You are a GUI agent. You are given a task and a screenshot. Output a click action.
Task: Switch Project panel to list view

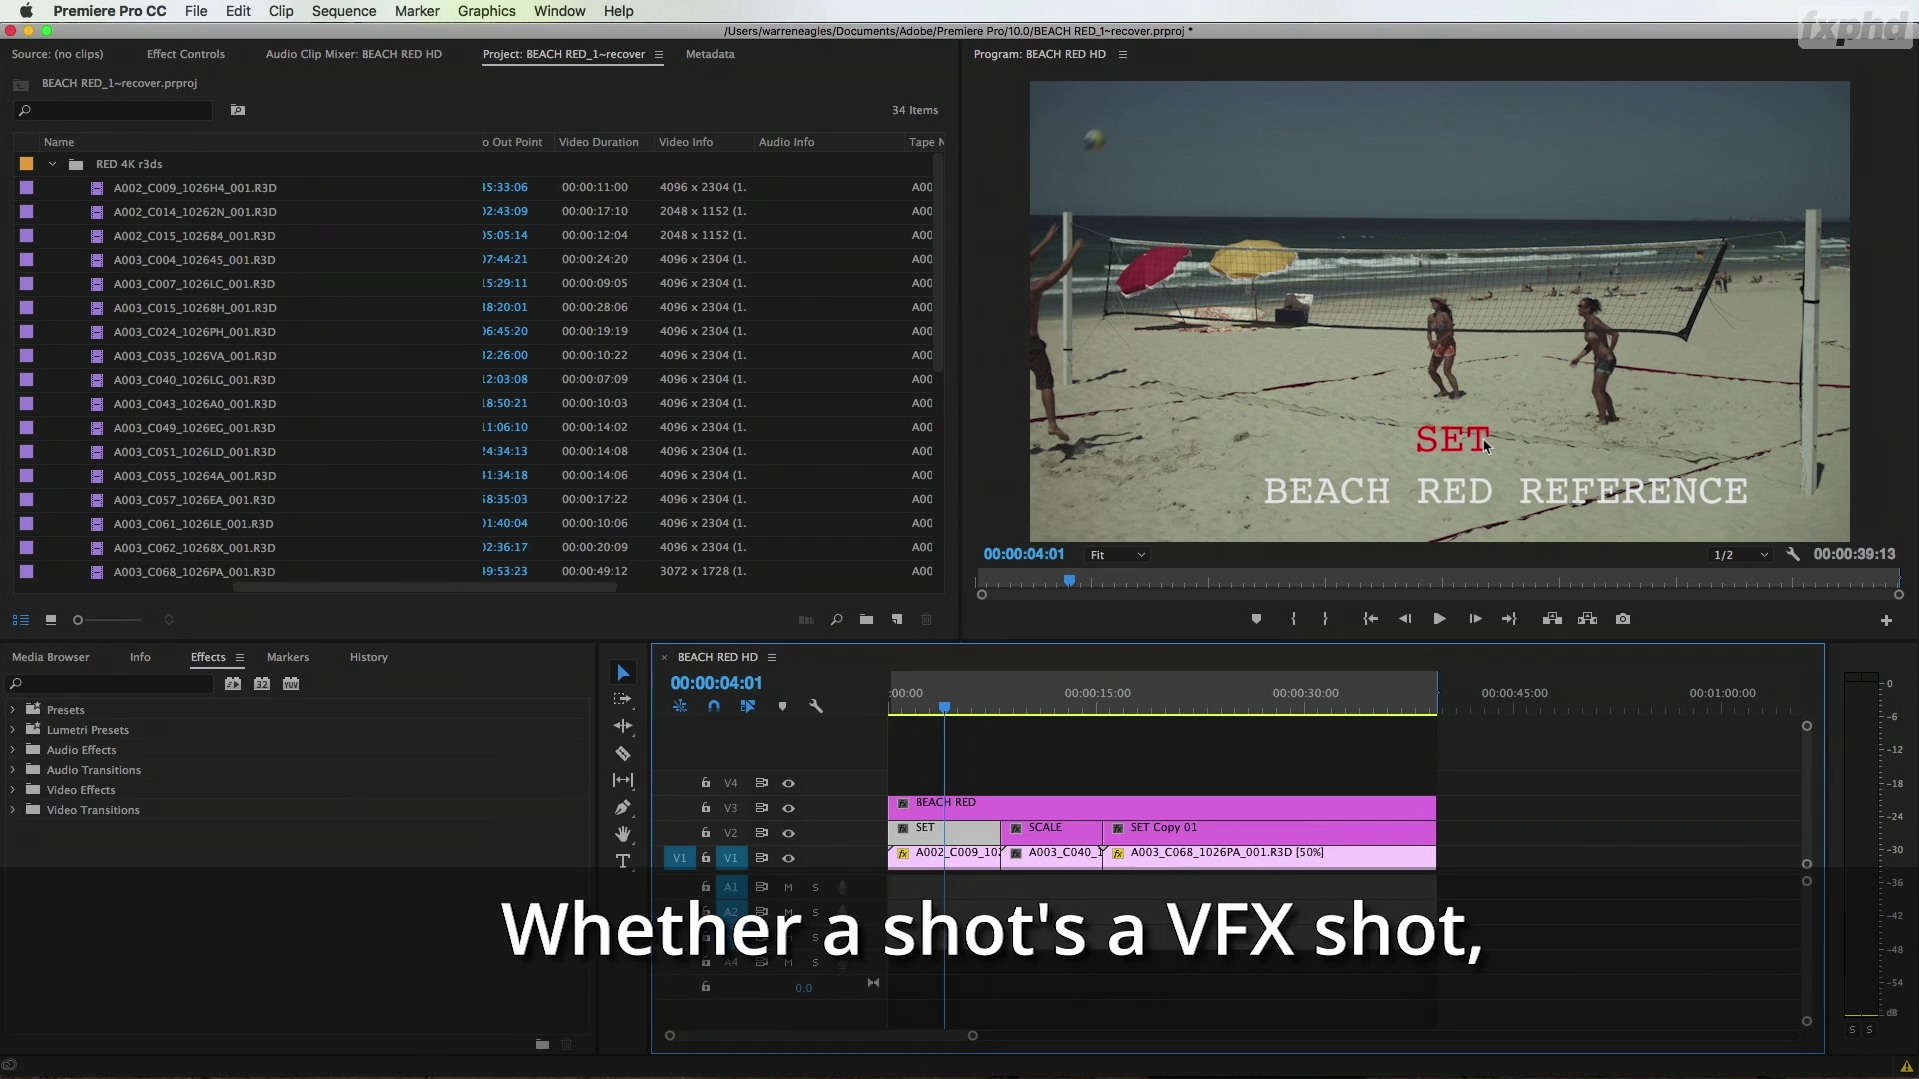click(21, 620)
